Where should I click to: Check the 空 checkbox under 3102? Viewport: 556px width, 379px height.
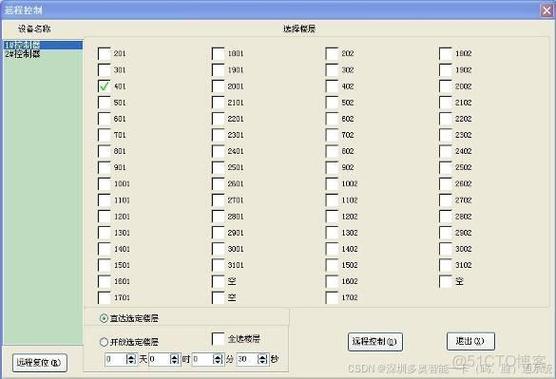pos(446,282)
